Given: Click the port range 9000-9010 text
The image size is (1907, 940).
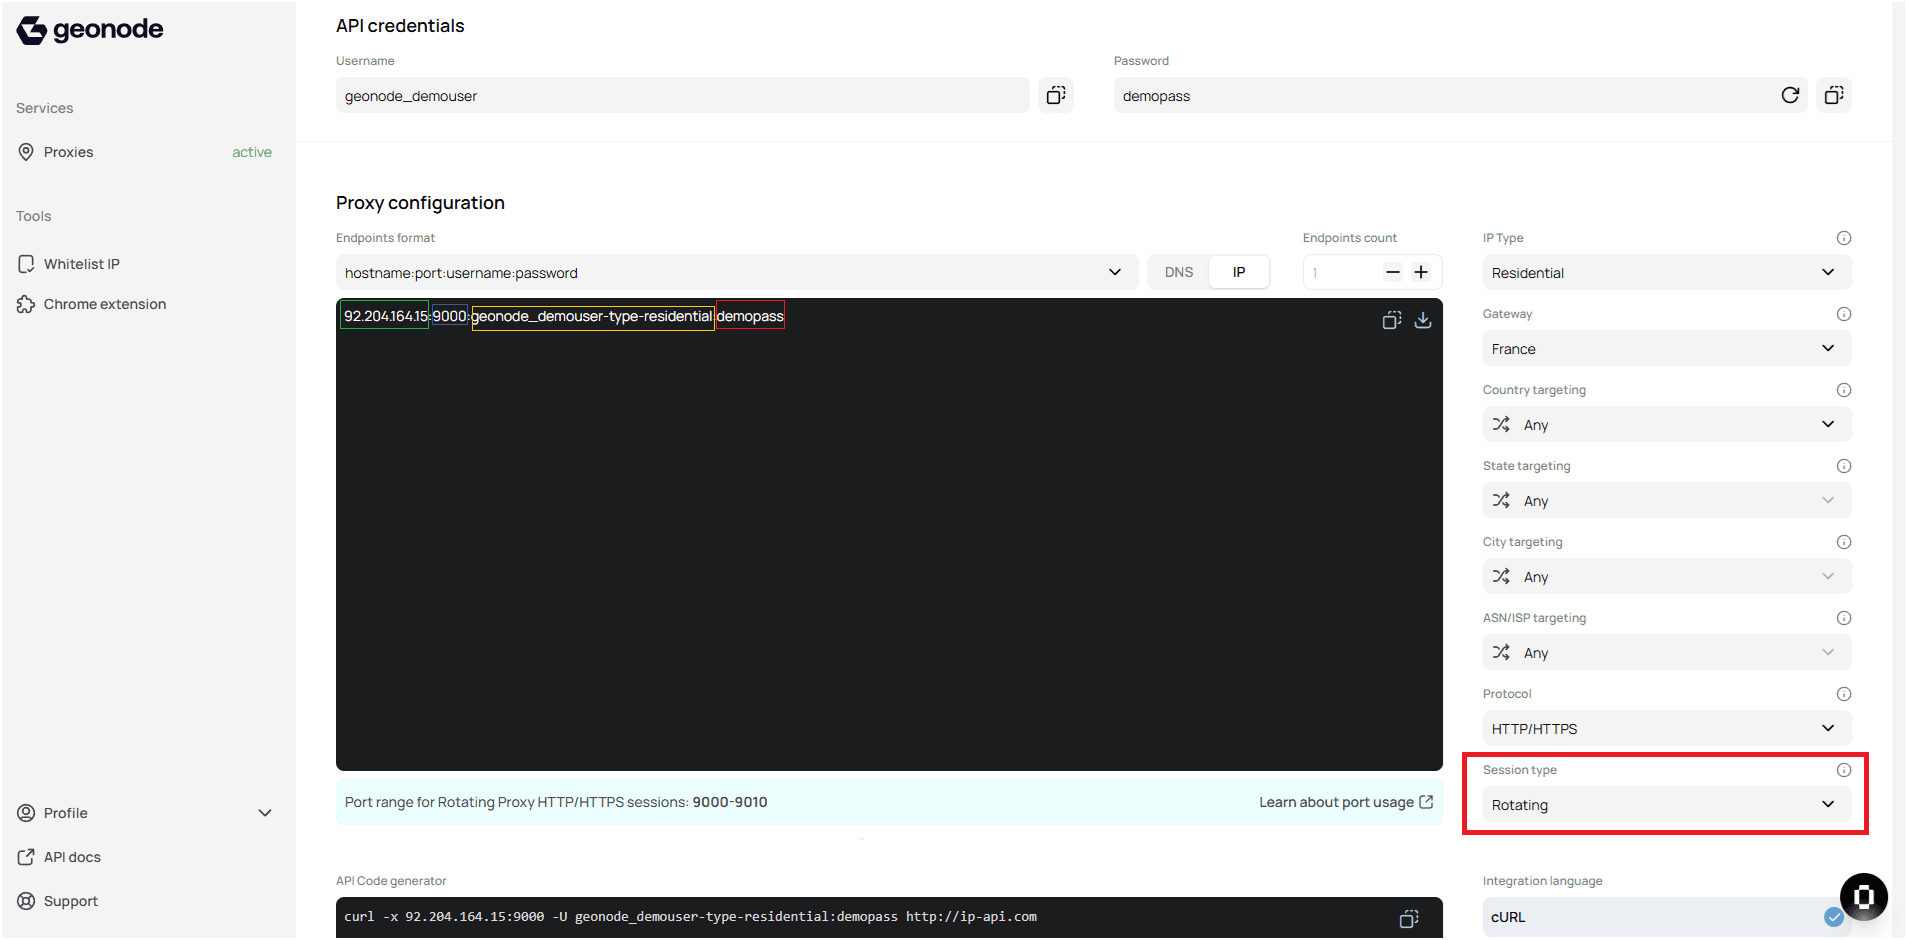Looking at the screenshot, I should point(730,802).
